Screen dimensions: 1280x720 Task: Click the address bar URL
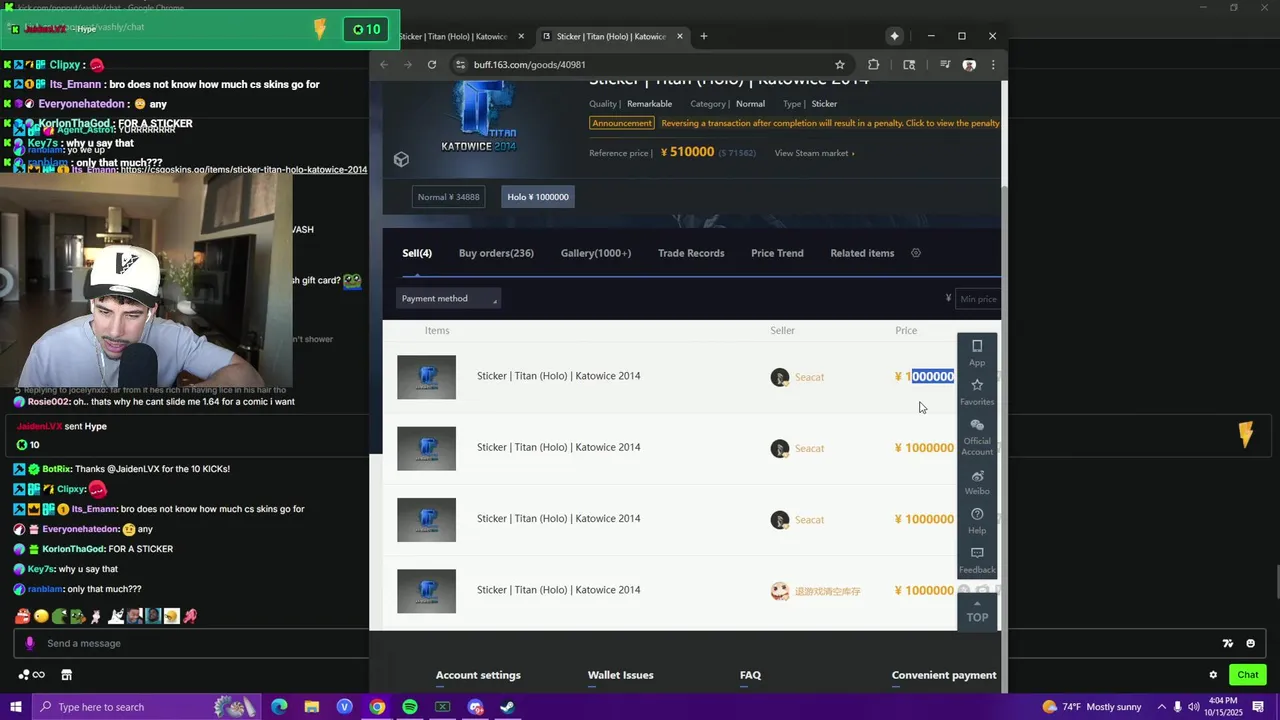pos(530,65)
